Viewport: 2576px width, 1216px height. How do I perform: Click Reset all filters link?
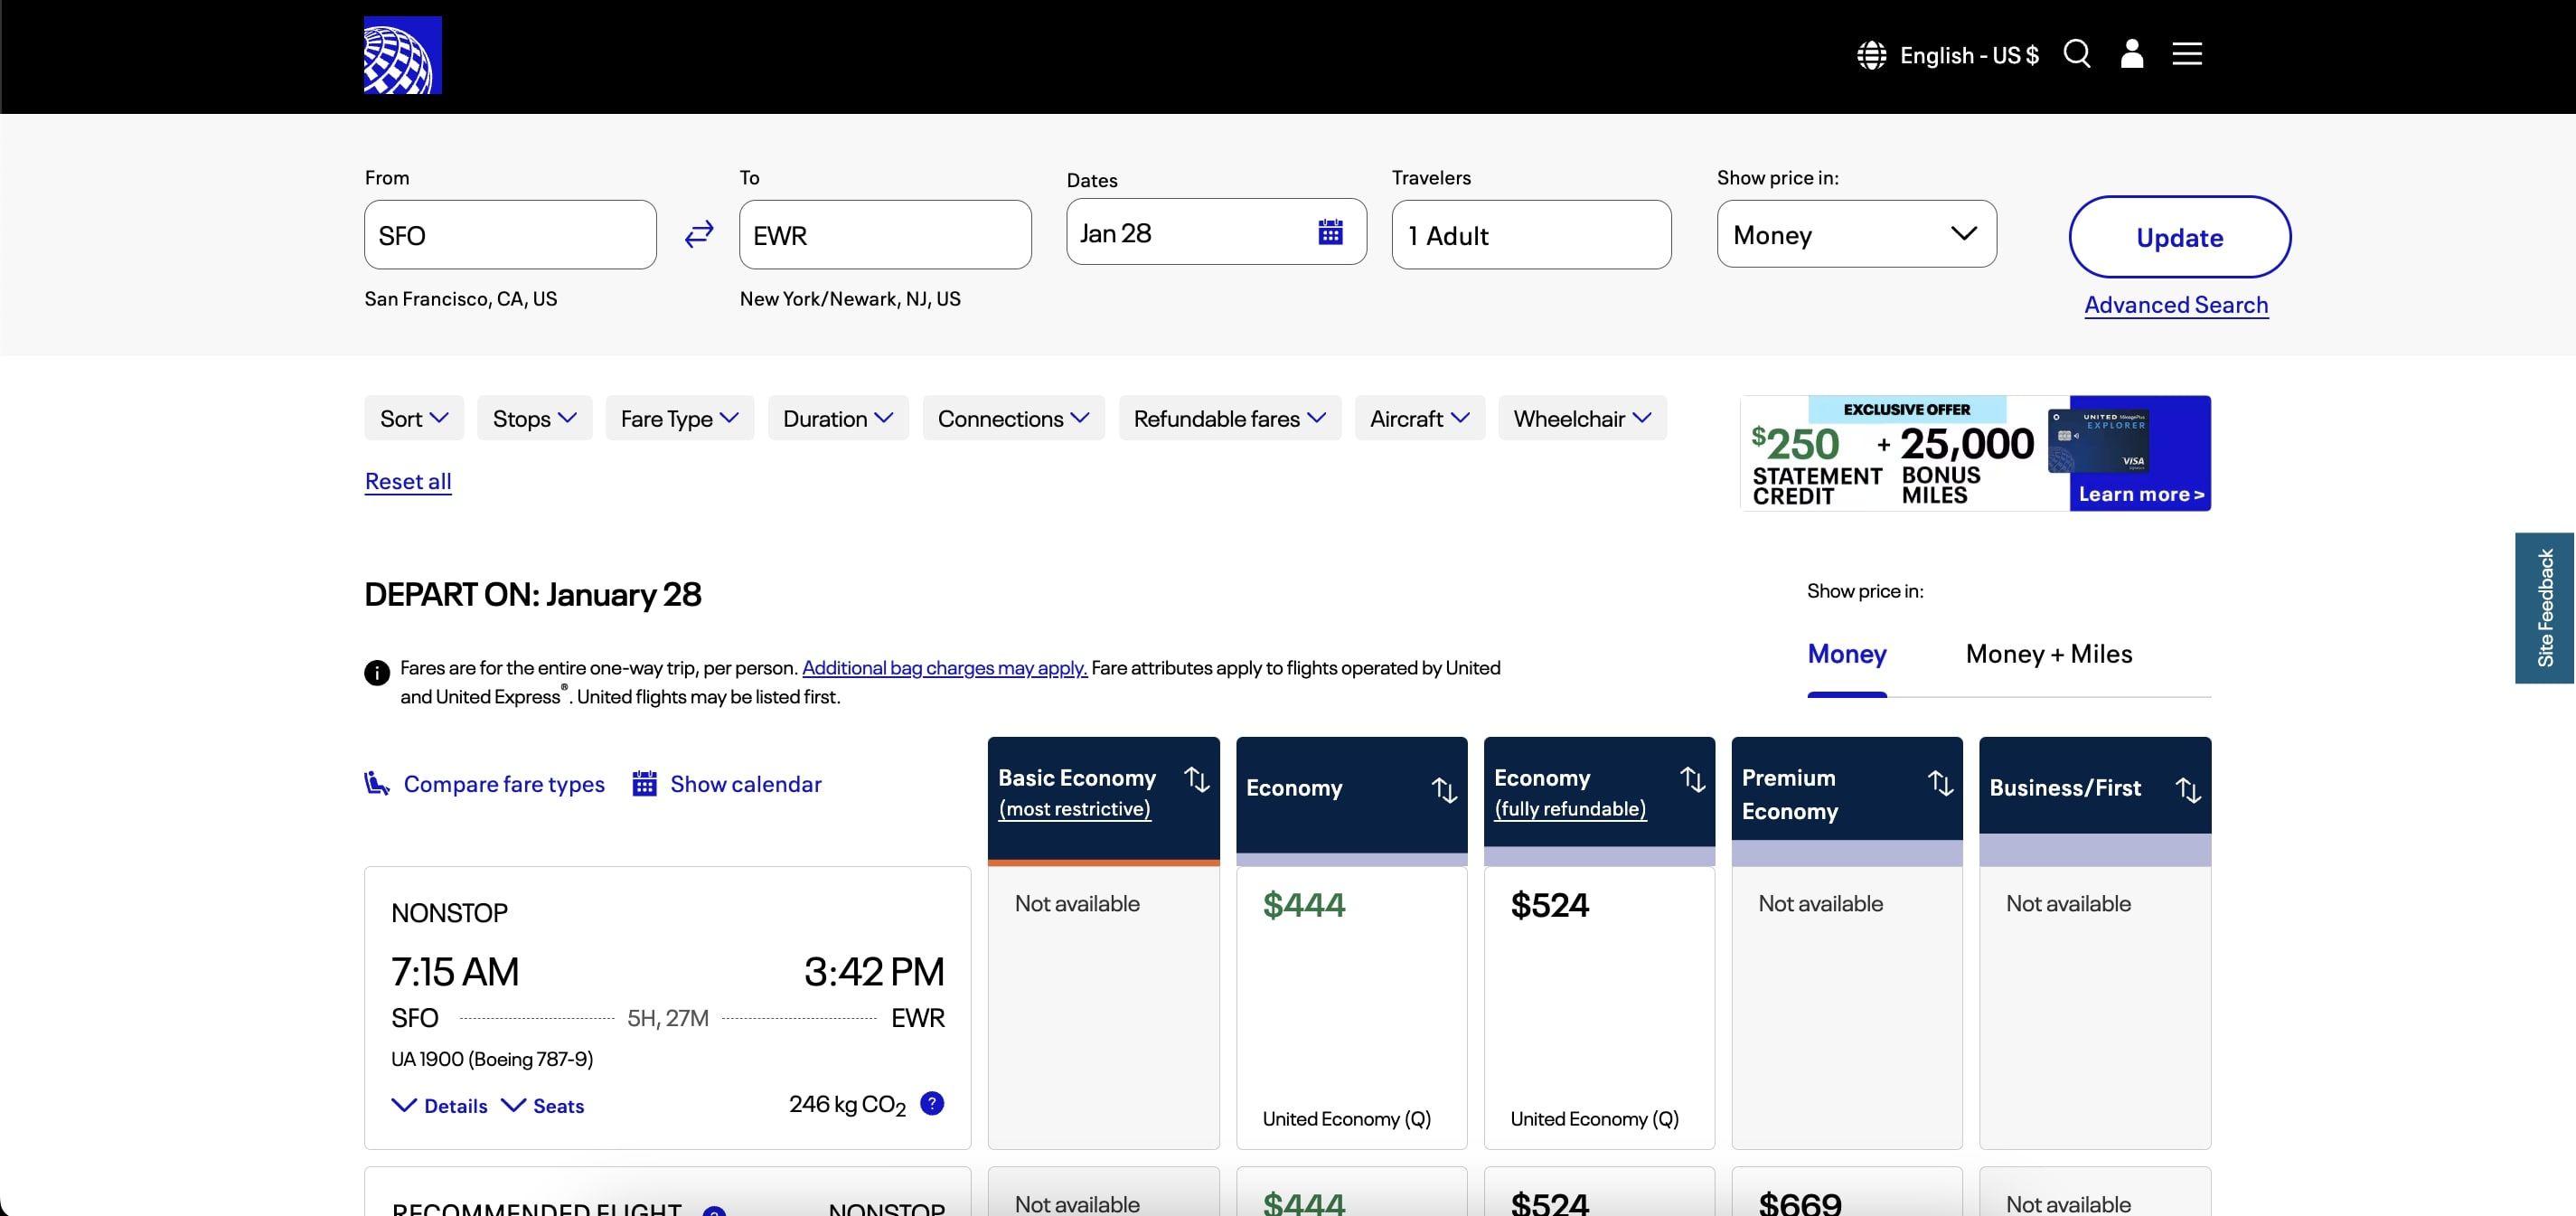pyautogui.click(x=408, y=481)
